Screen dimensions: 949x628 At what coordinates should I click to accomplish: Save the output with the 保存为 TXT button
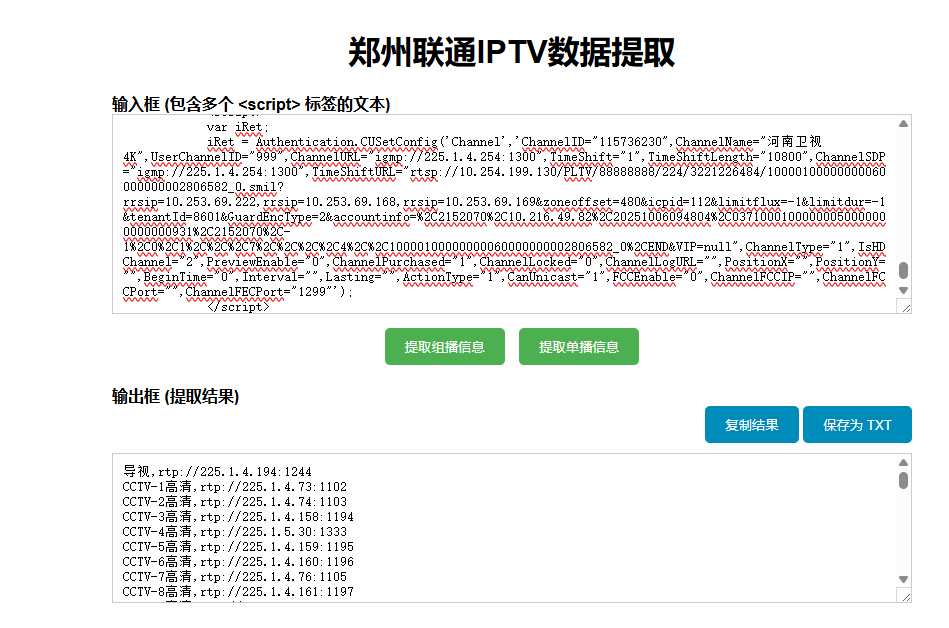coord(856,424)
